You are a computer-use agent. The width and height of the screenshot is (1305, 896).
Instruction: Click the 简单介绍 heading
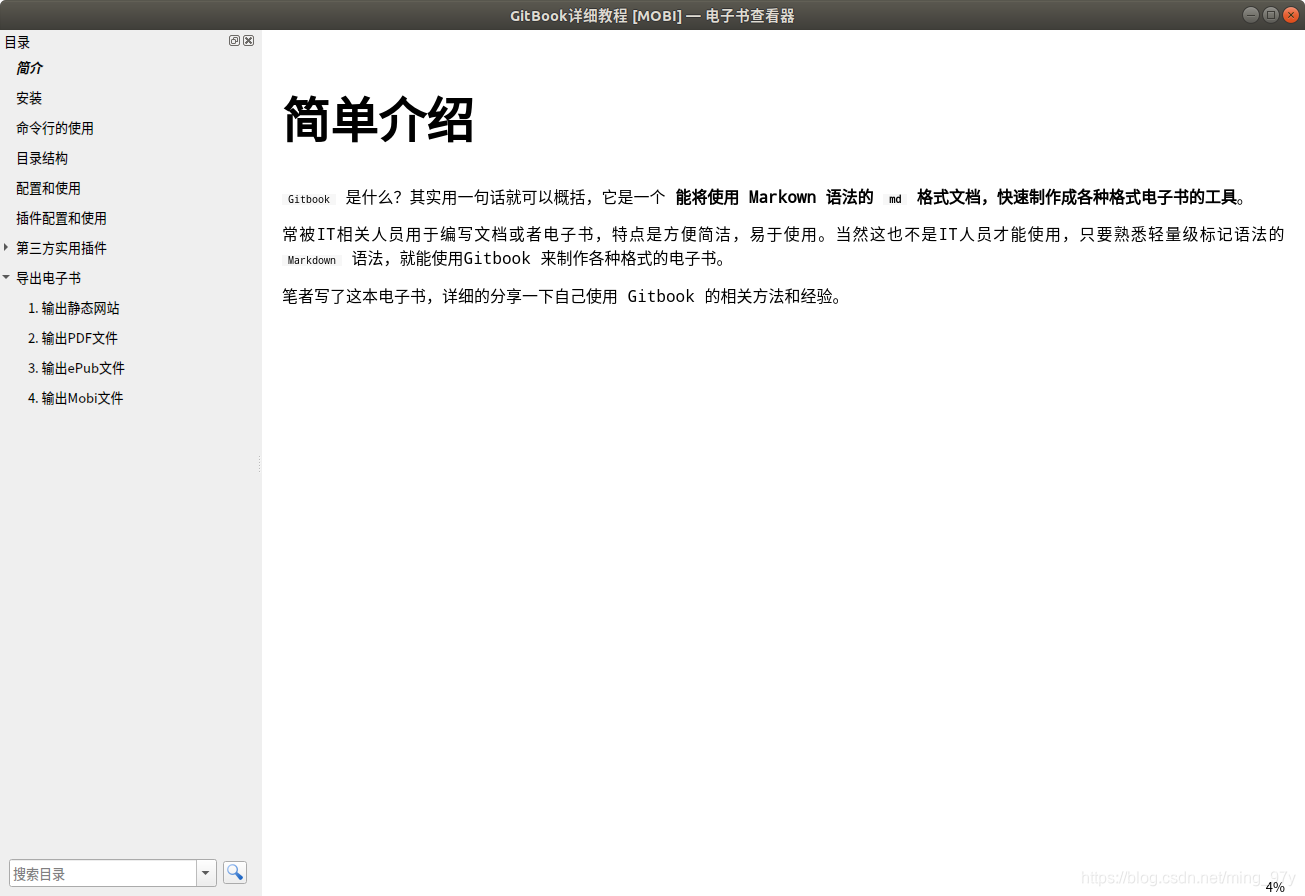pyautogui.click(x=378, y=120)
